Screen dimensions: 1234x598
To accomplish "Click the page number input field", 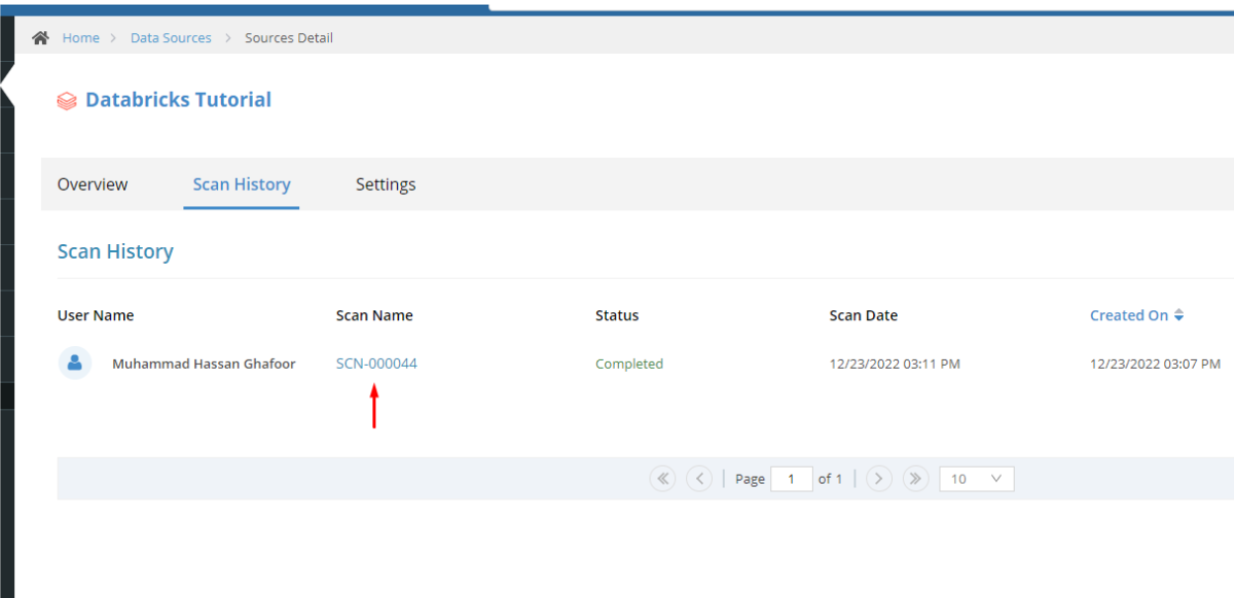I will click(792, 479).
